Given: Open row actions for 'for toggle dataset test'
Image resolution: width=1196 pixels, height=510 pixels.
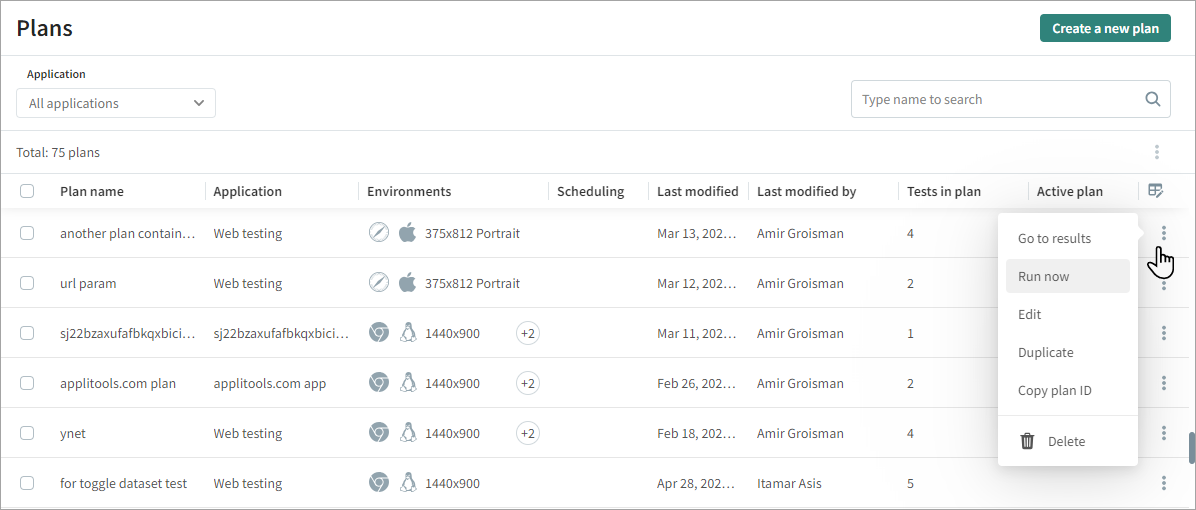Looking at the screenshot, I should (x=1164, y=483).
